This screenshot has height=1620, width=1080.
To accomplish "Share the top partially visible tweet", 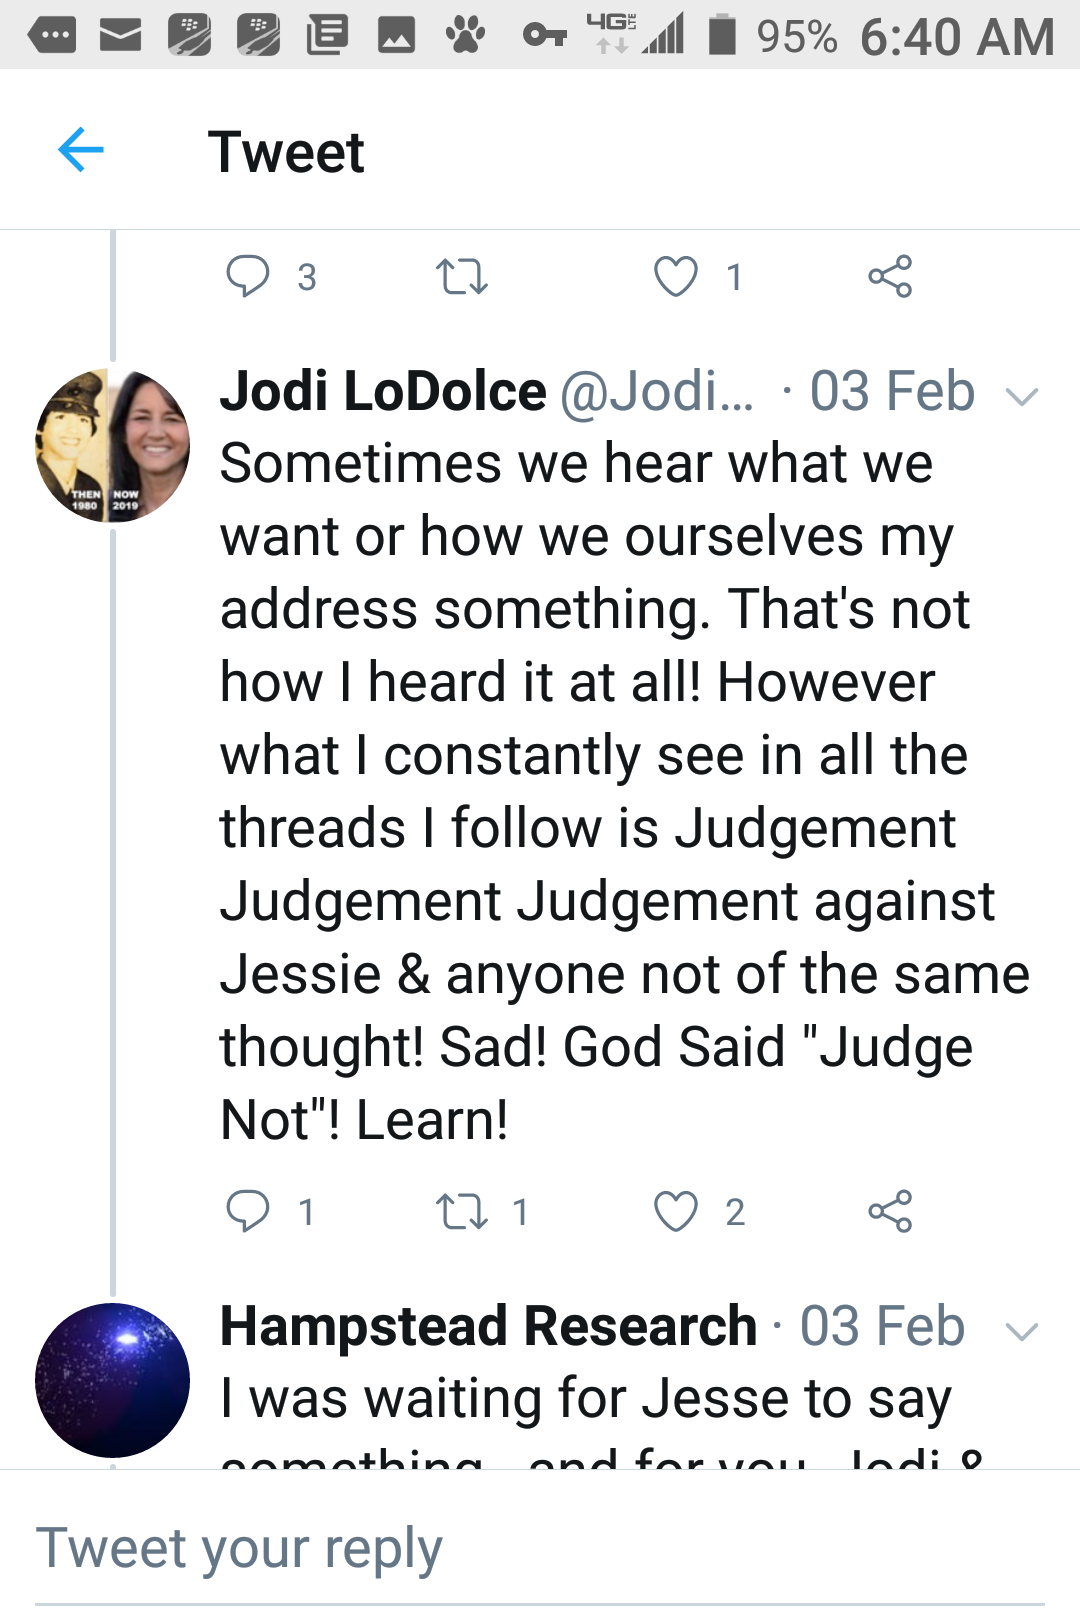I will point(890,276).
